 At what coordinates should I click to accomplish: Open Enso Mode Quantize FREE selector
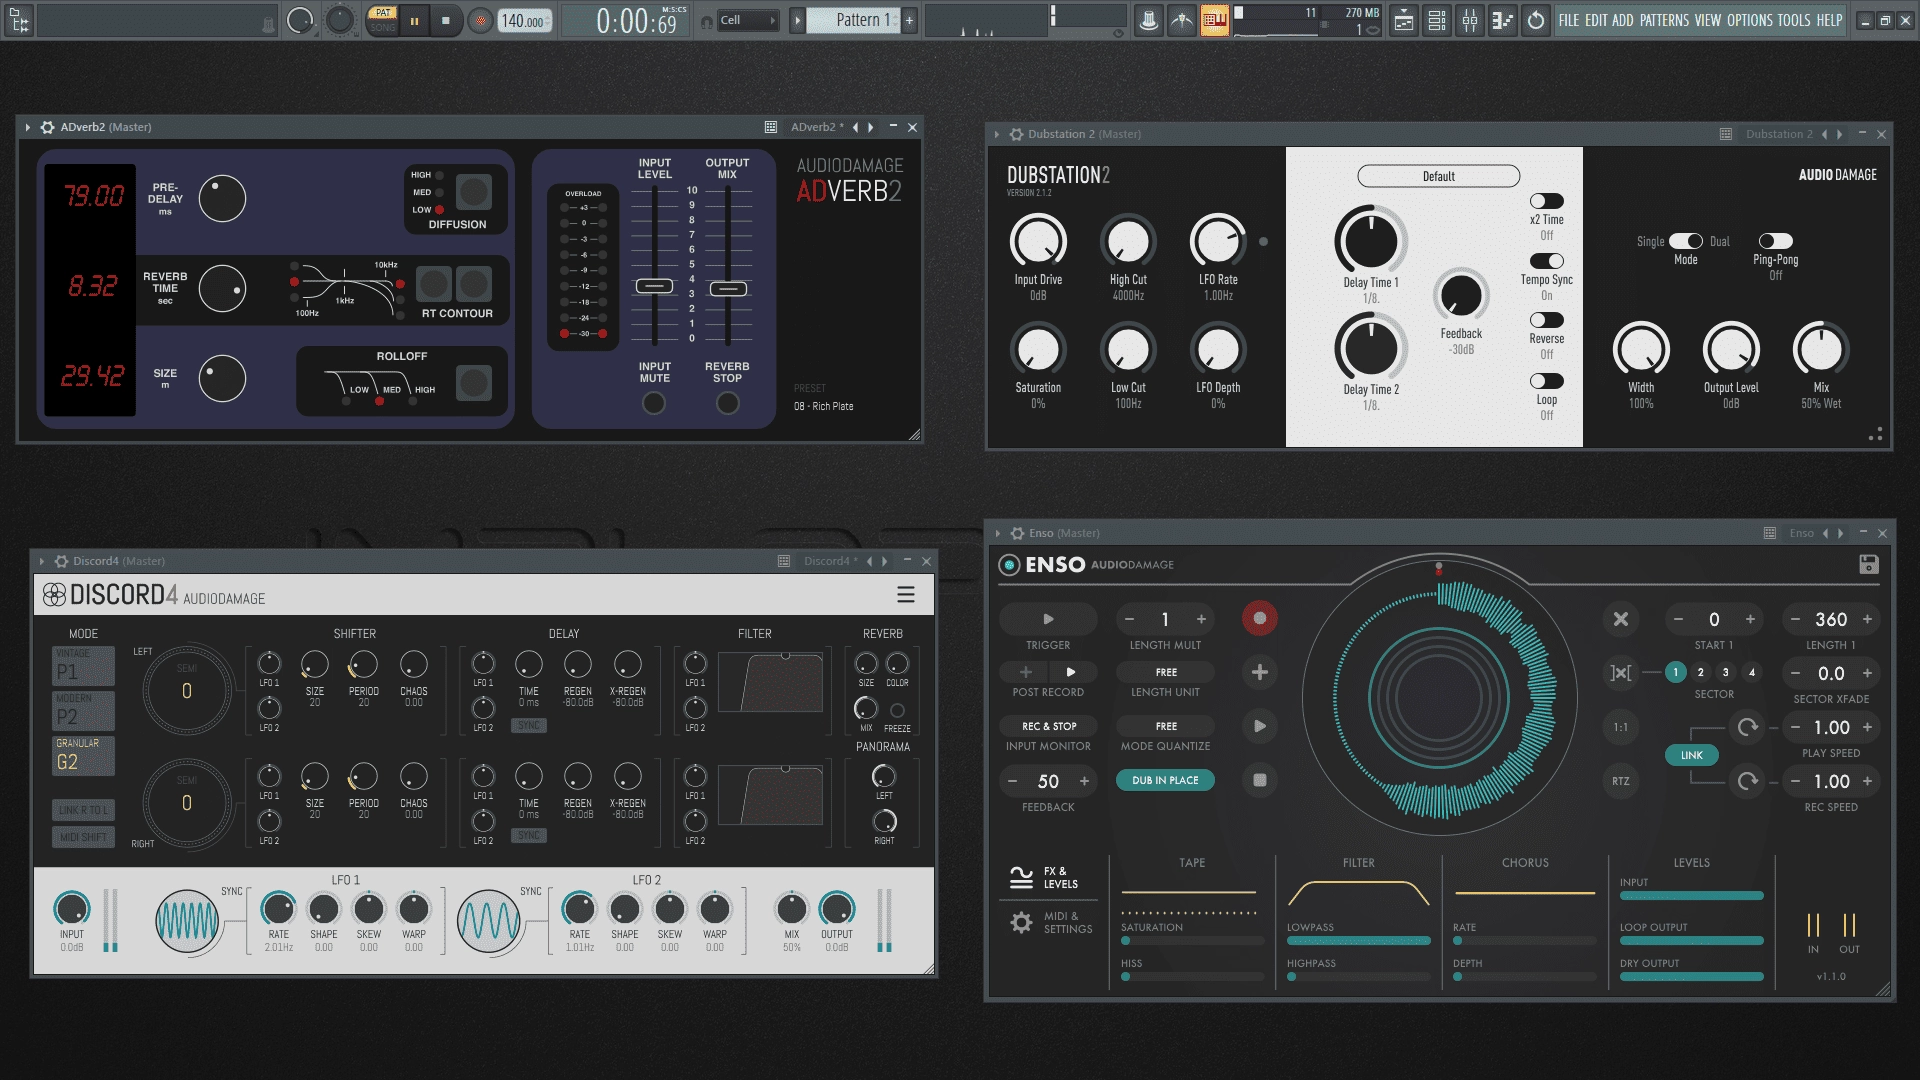pos(1166,726)
